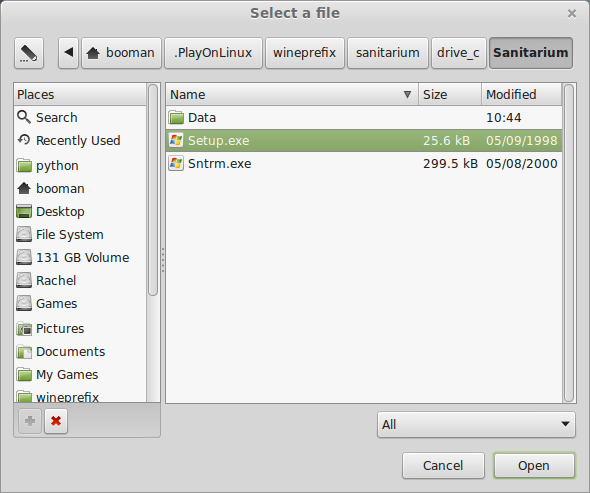Click the Pictures folder icon
The height and width of the screenshot is (493, 590).
click(x=24, y=329)
